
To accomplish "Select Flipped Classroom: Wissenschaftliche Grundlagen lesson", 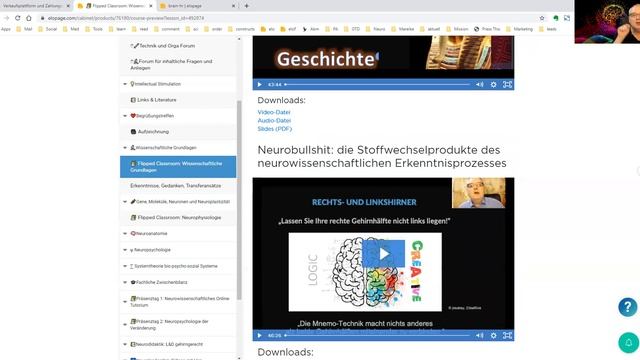I will [x=178, y=167].
